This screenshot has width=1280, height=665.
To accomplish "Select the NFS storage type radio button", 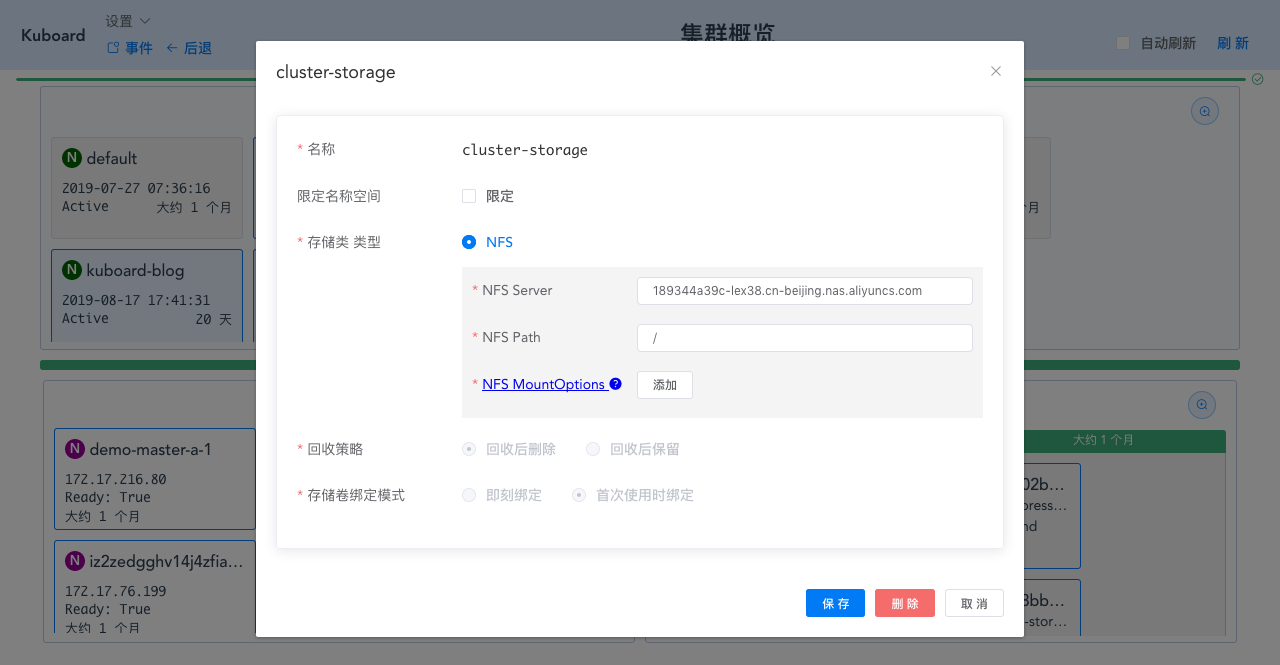I will [469, 241].
